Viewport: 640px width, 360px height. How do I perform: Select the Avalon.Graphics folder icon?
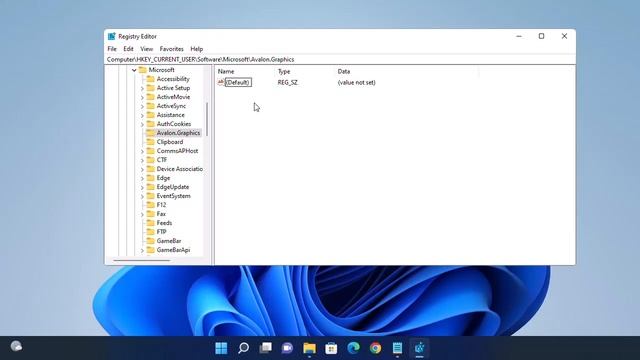pyautogui.click(x=151, y=133)
